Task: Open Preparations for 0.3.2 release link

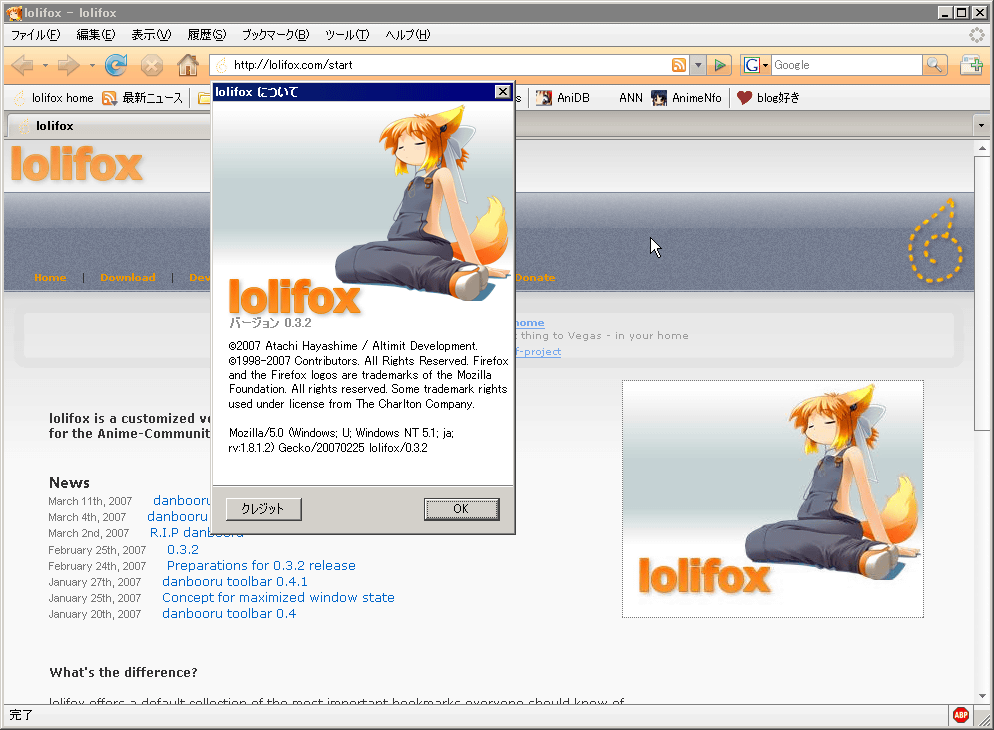Action: point(261,565)
